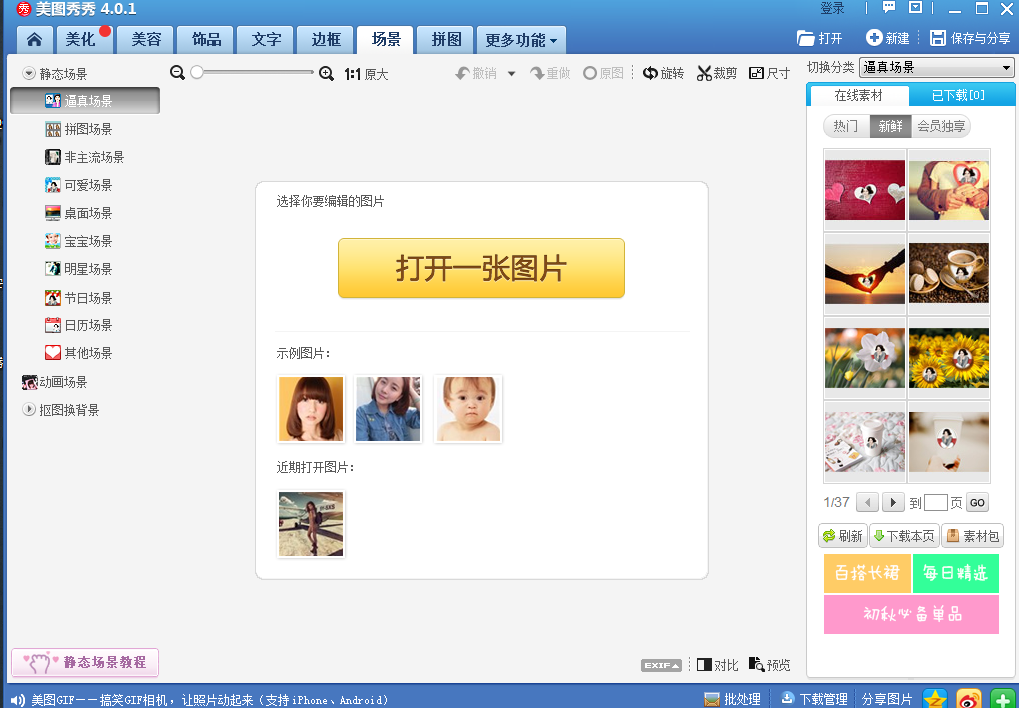
Task: Click the 旋转 rotate tool
Action: coord(664,73)
